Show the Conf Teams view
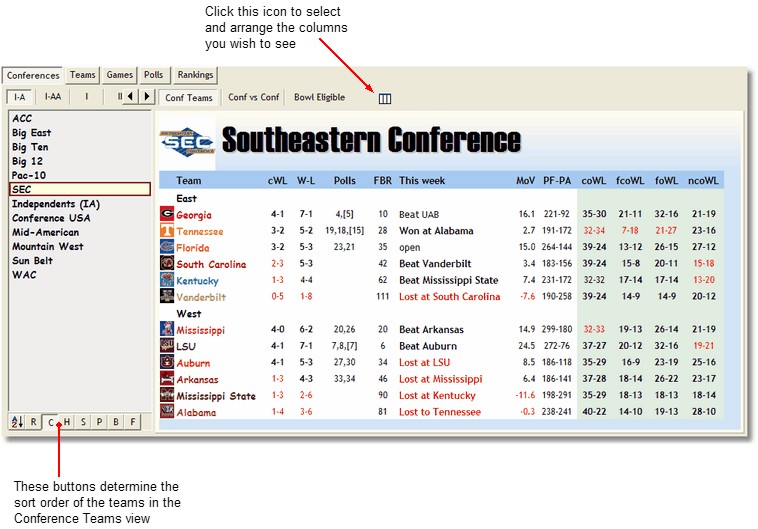758x529 pixels. point(189,98)
